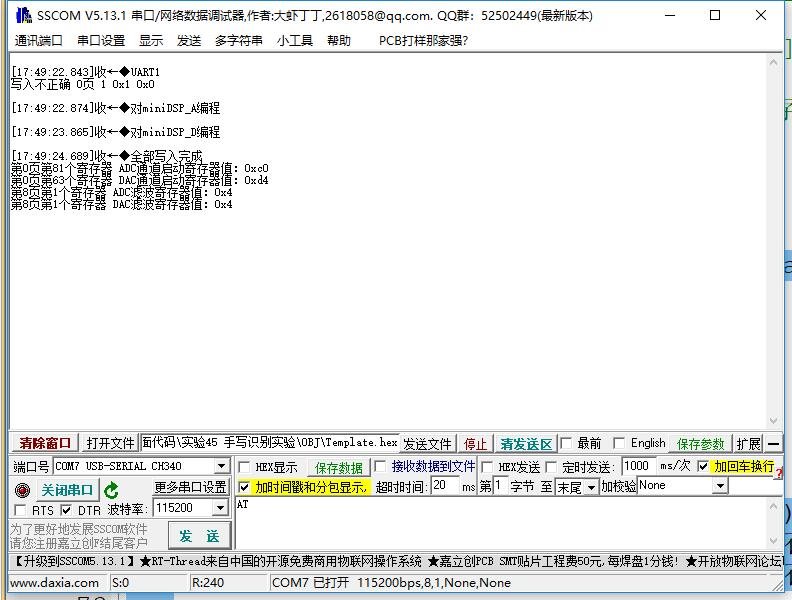Enable the 定时发送 checkbox
Screen dimensions: 792x600
point(552,467)
